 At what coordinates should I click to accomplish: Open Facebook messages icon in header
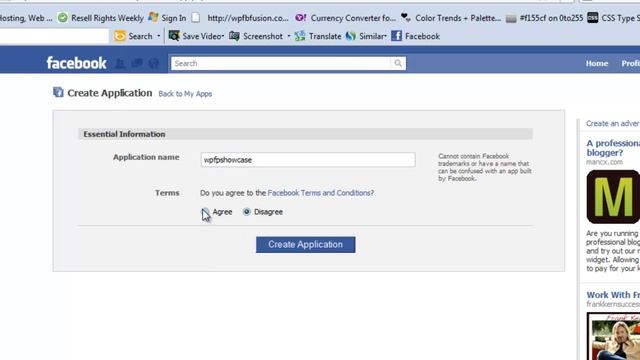137,63
